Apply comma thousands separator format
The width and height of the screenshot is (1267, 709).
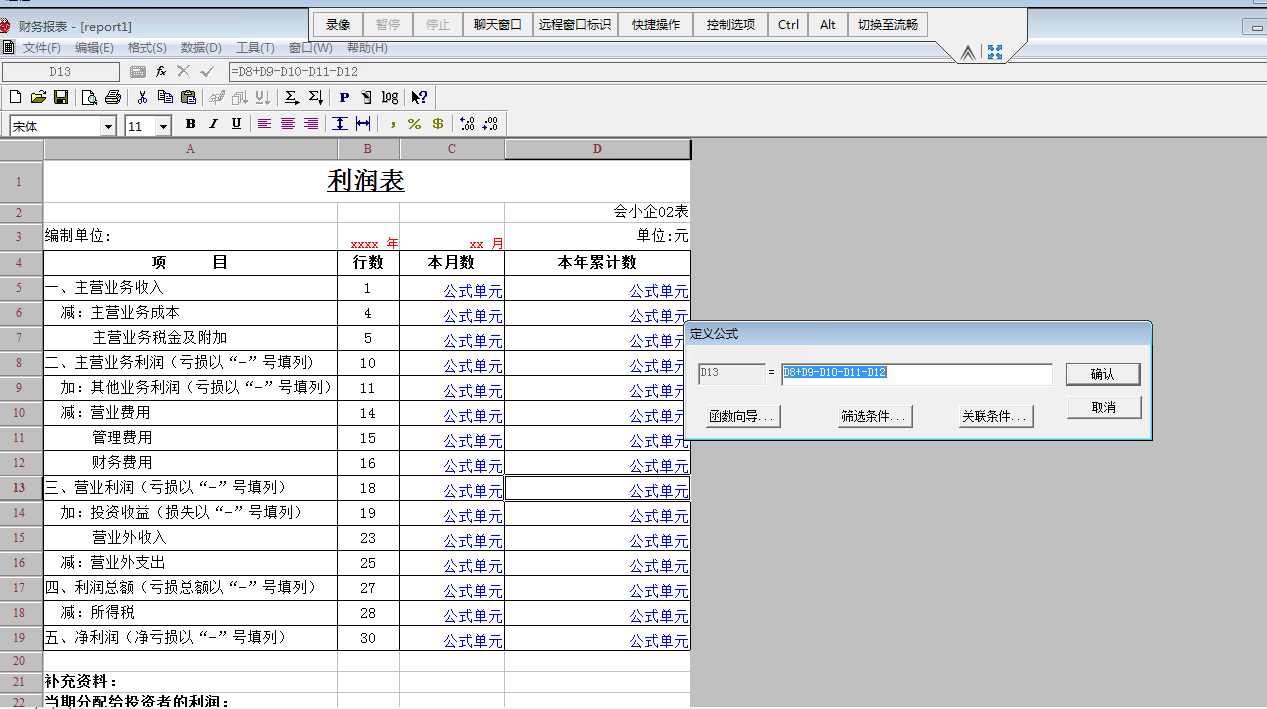click(392, 124)
